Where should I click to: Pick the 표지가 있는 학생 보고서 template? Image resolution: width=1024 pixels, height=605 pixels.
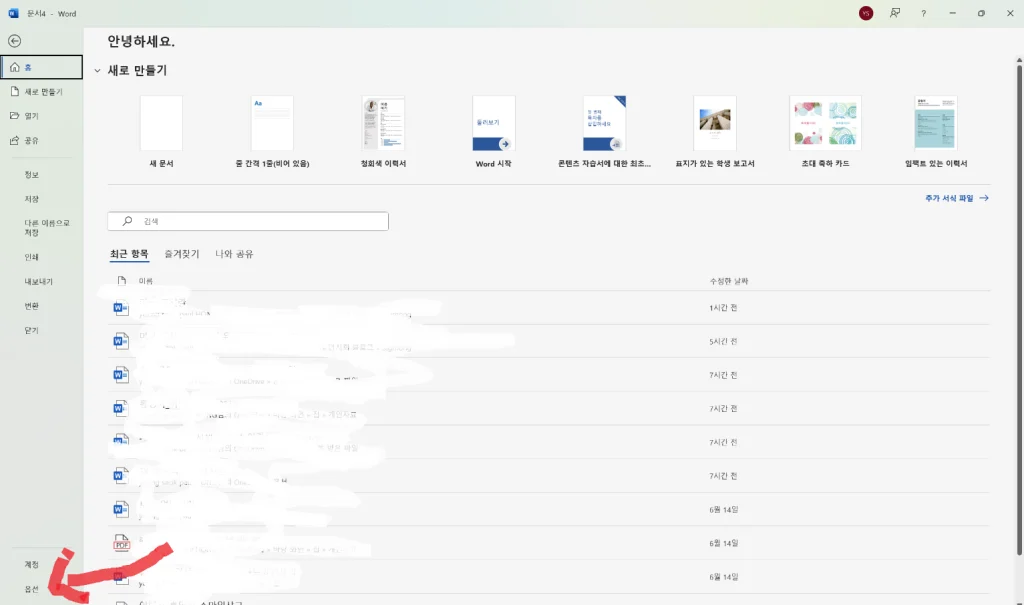point(715,132)
